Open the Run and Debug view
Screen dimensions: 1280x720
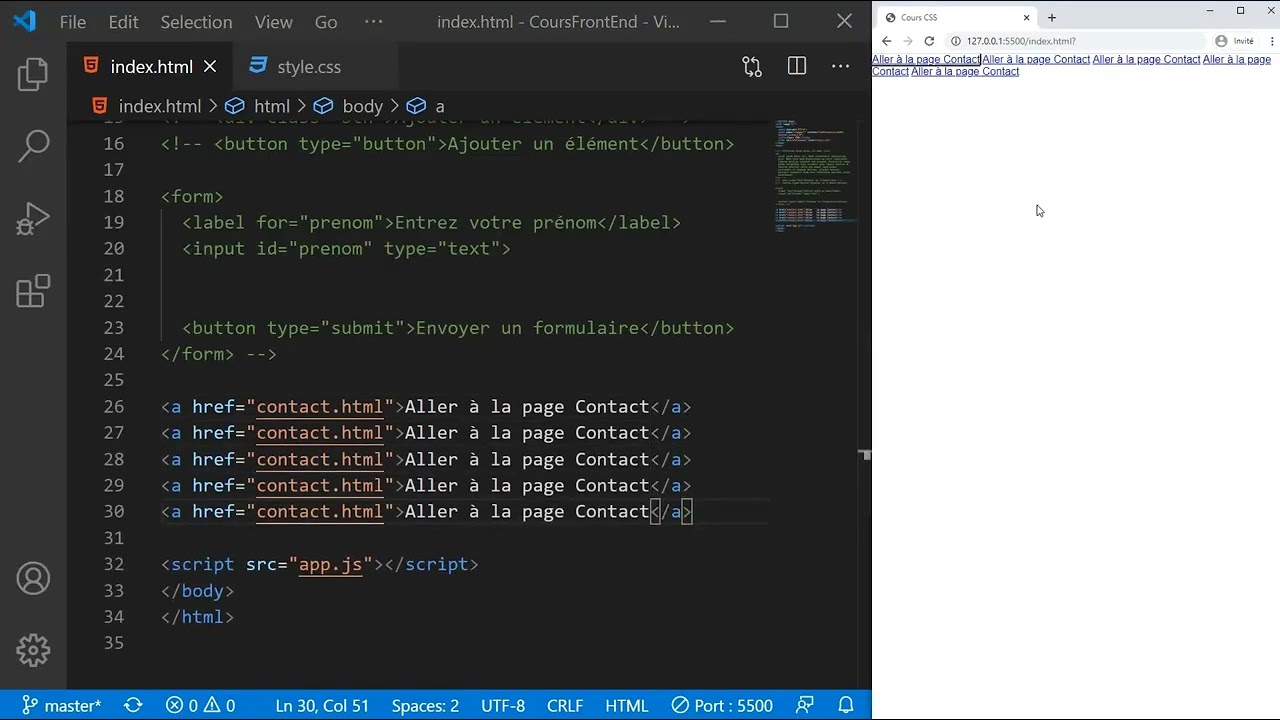pyautogui.click(x=33, y=219)
